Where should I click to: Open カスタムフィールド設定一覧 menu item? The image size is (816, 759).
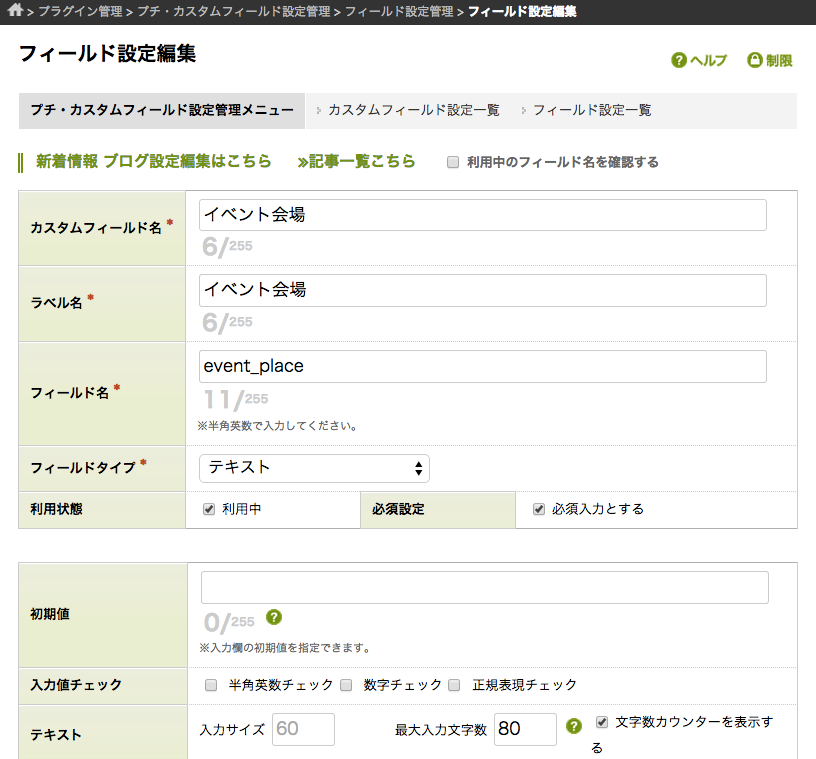click(413, 110)
